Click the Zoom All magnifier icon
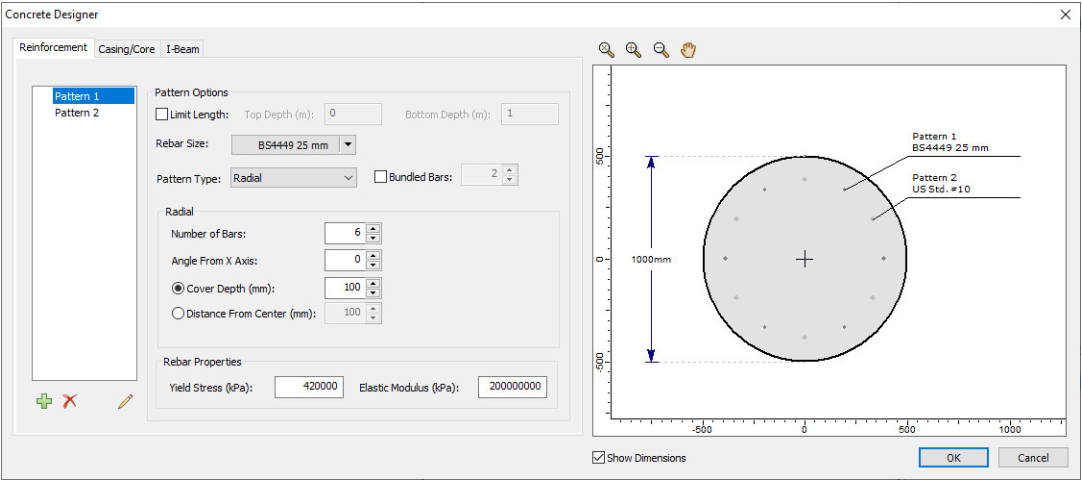Viewport: 1082px width, 481px height. point(606,49)
